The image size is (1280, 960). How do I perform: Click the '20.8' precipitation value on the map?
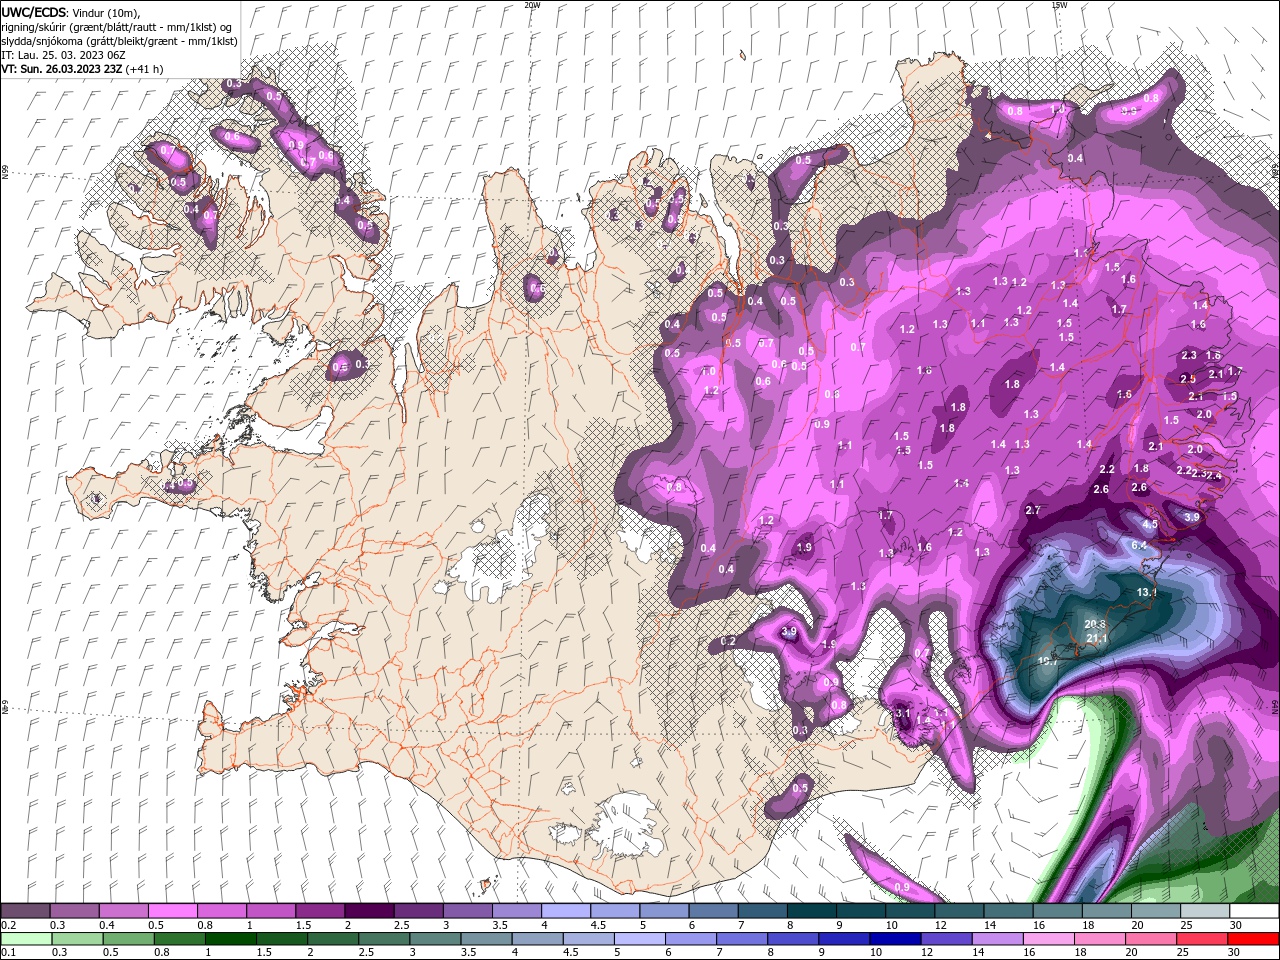[1094, 624]
